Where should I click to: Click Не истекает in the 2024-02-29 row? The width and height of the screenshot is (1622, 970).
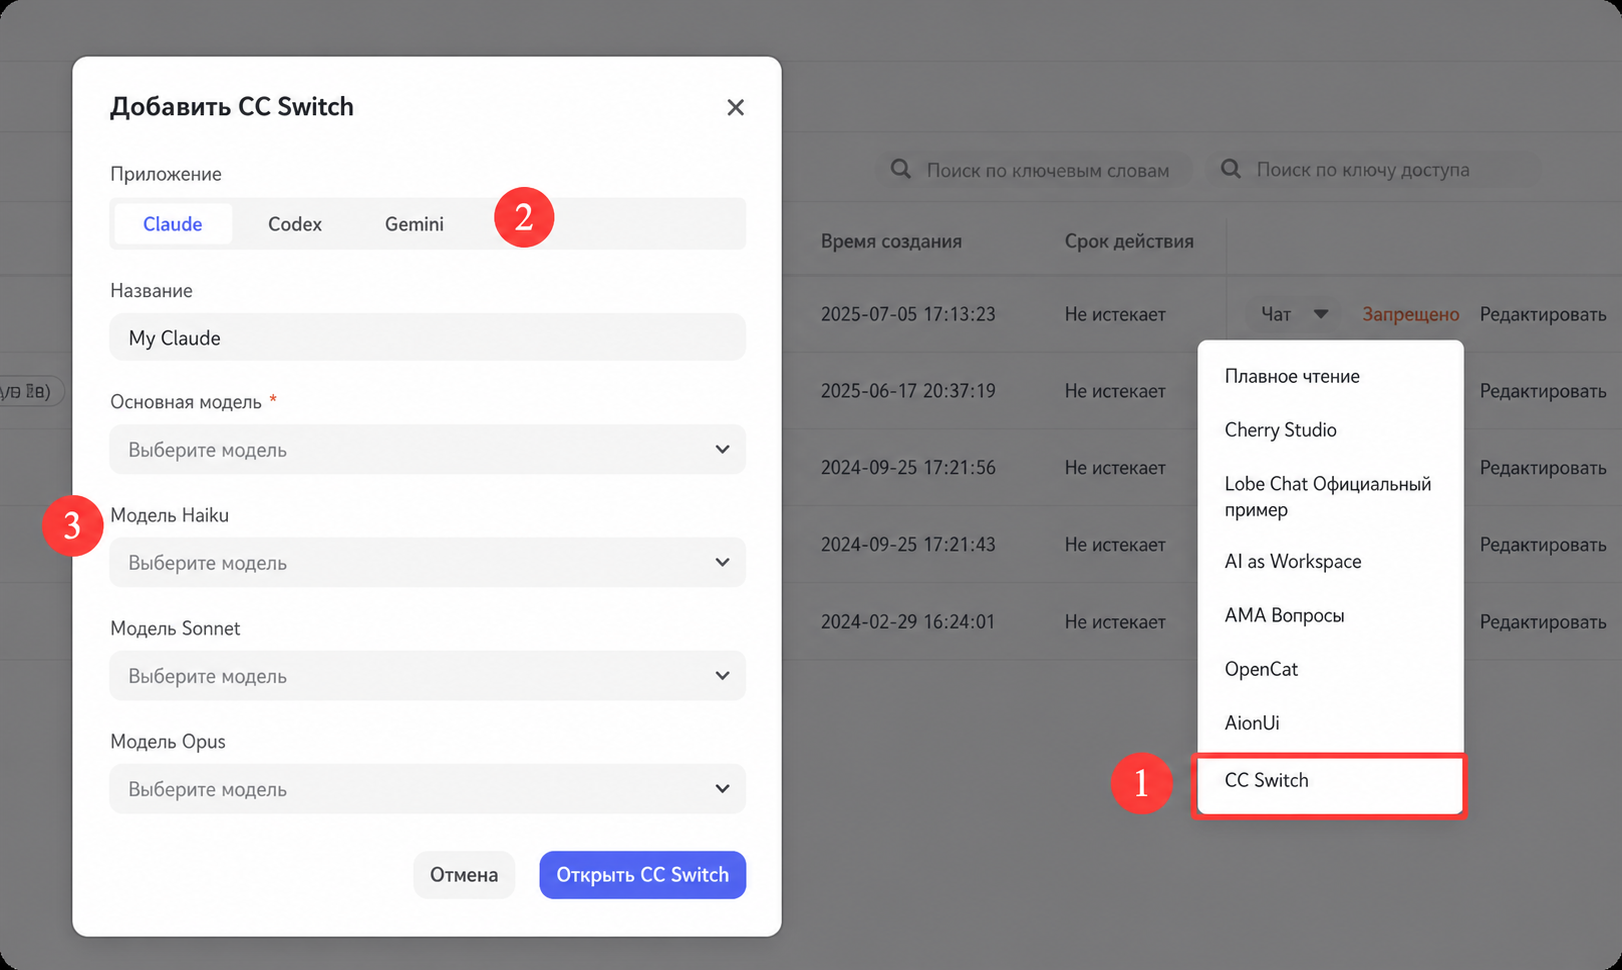point(1115,622)
